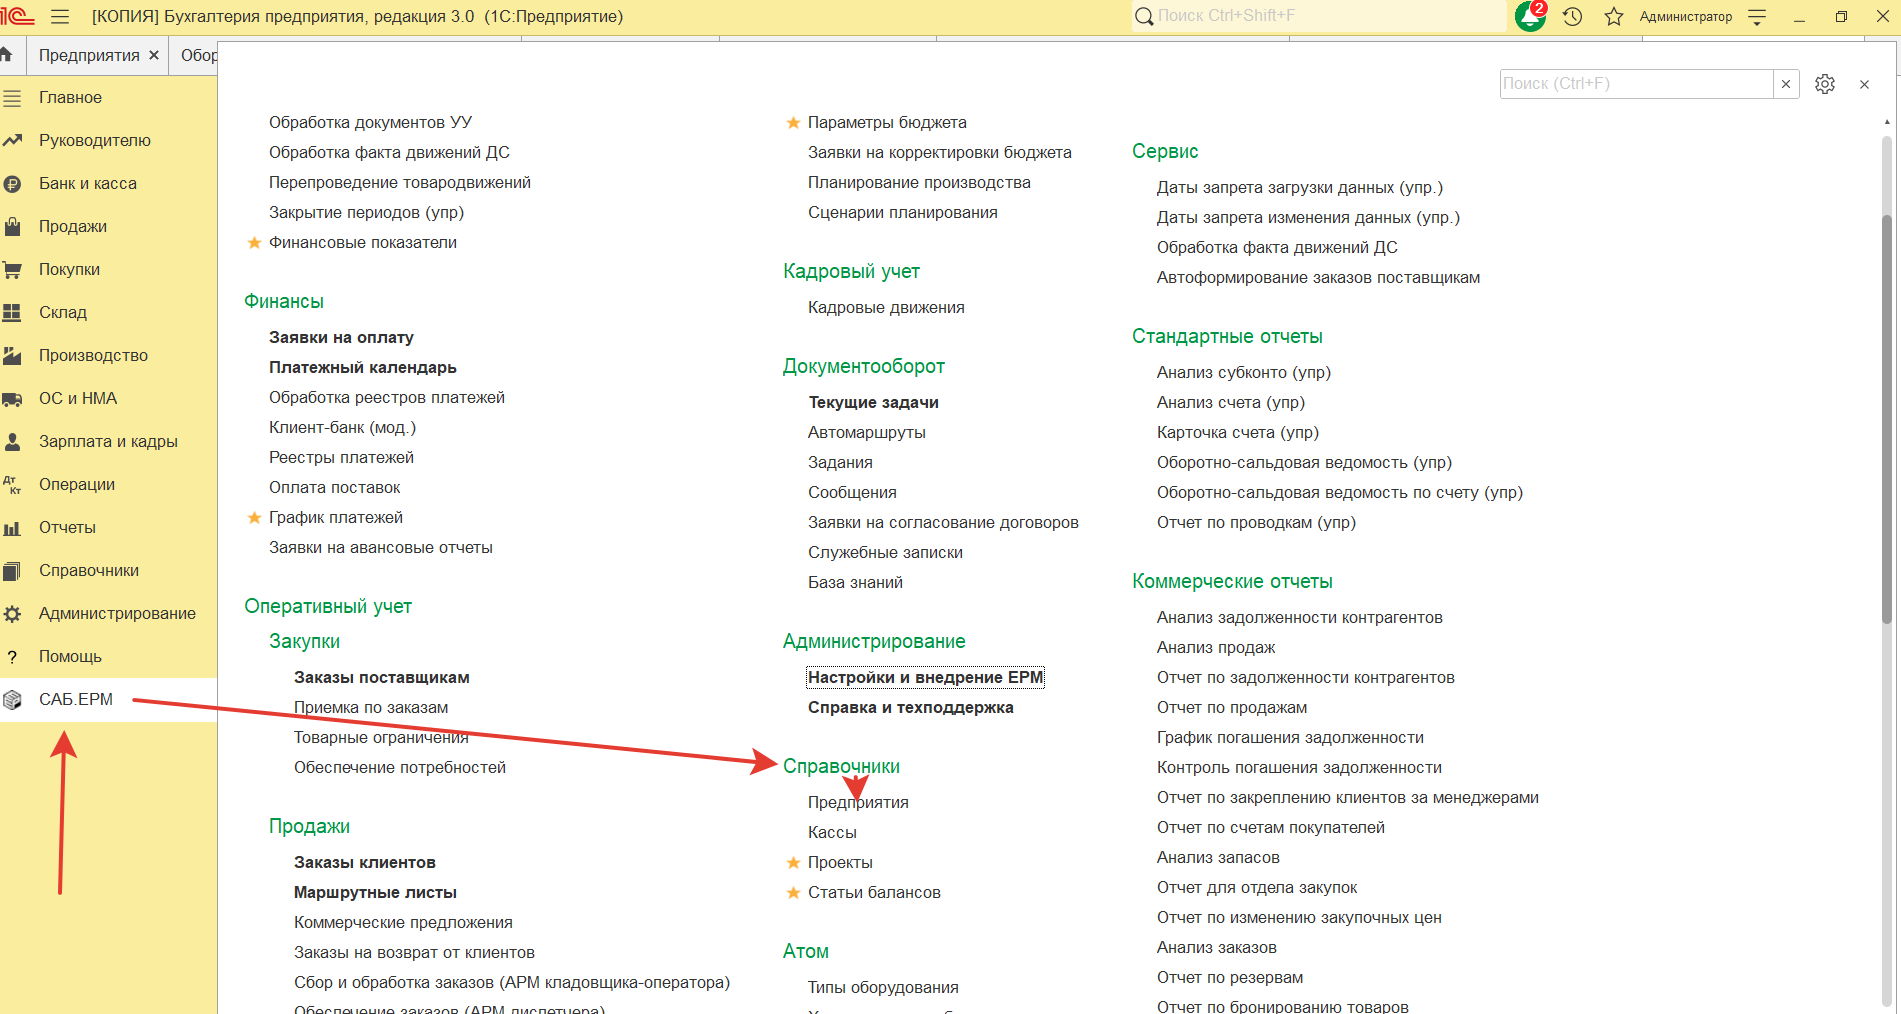The width and height of the screenshot is (1901, 1014).
Task: Open Справка и техподдержка
Action: click(x=910, y=708)
